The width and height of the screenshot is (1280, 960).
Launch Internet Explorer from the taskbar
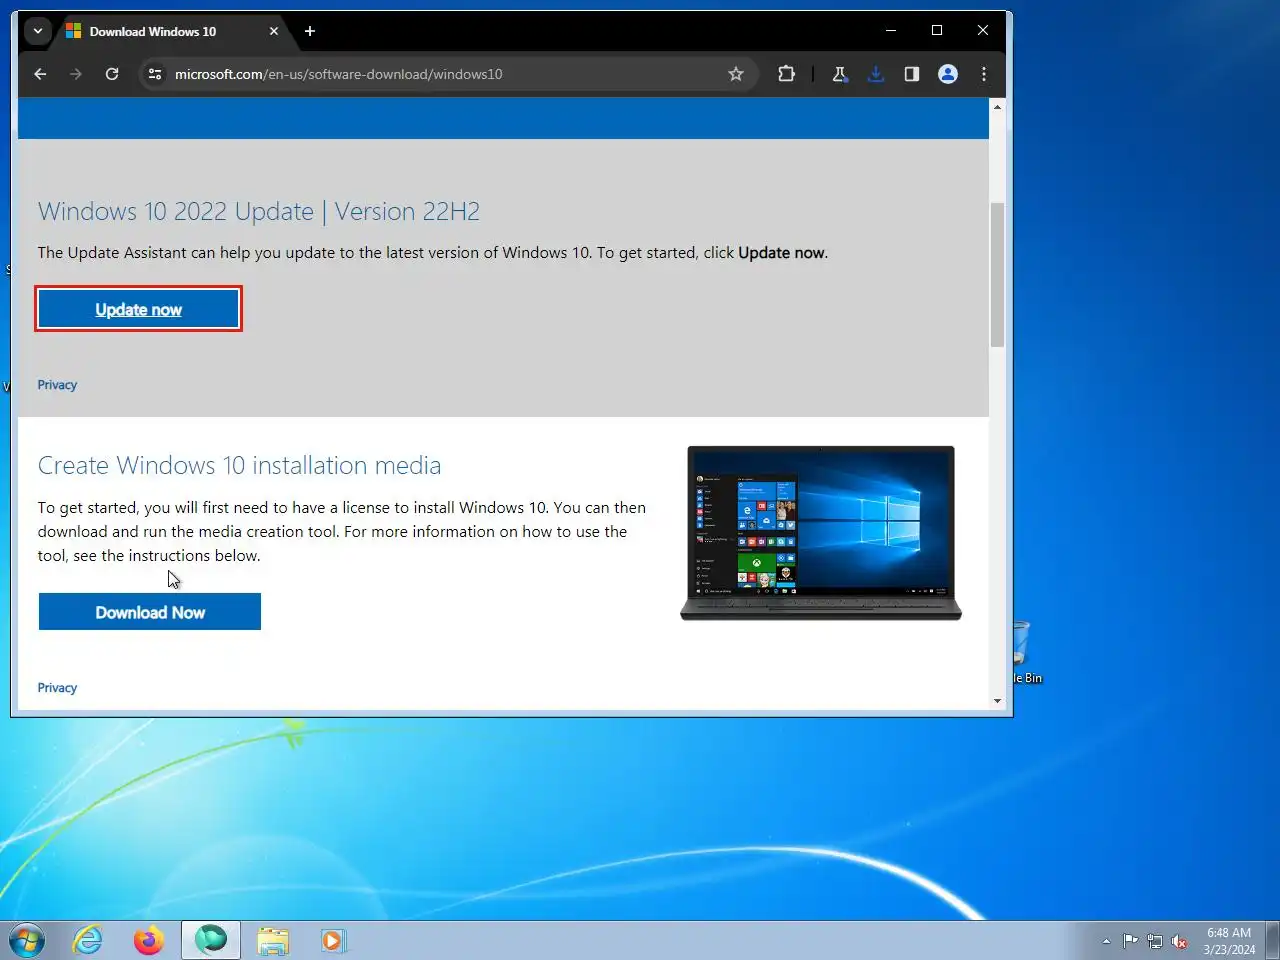click(x=88, y=940)
